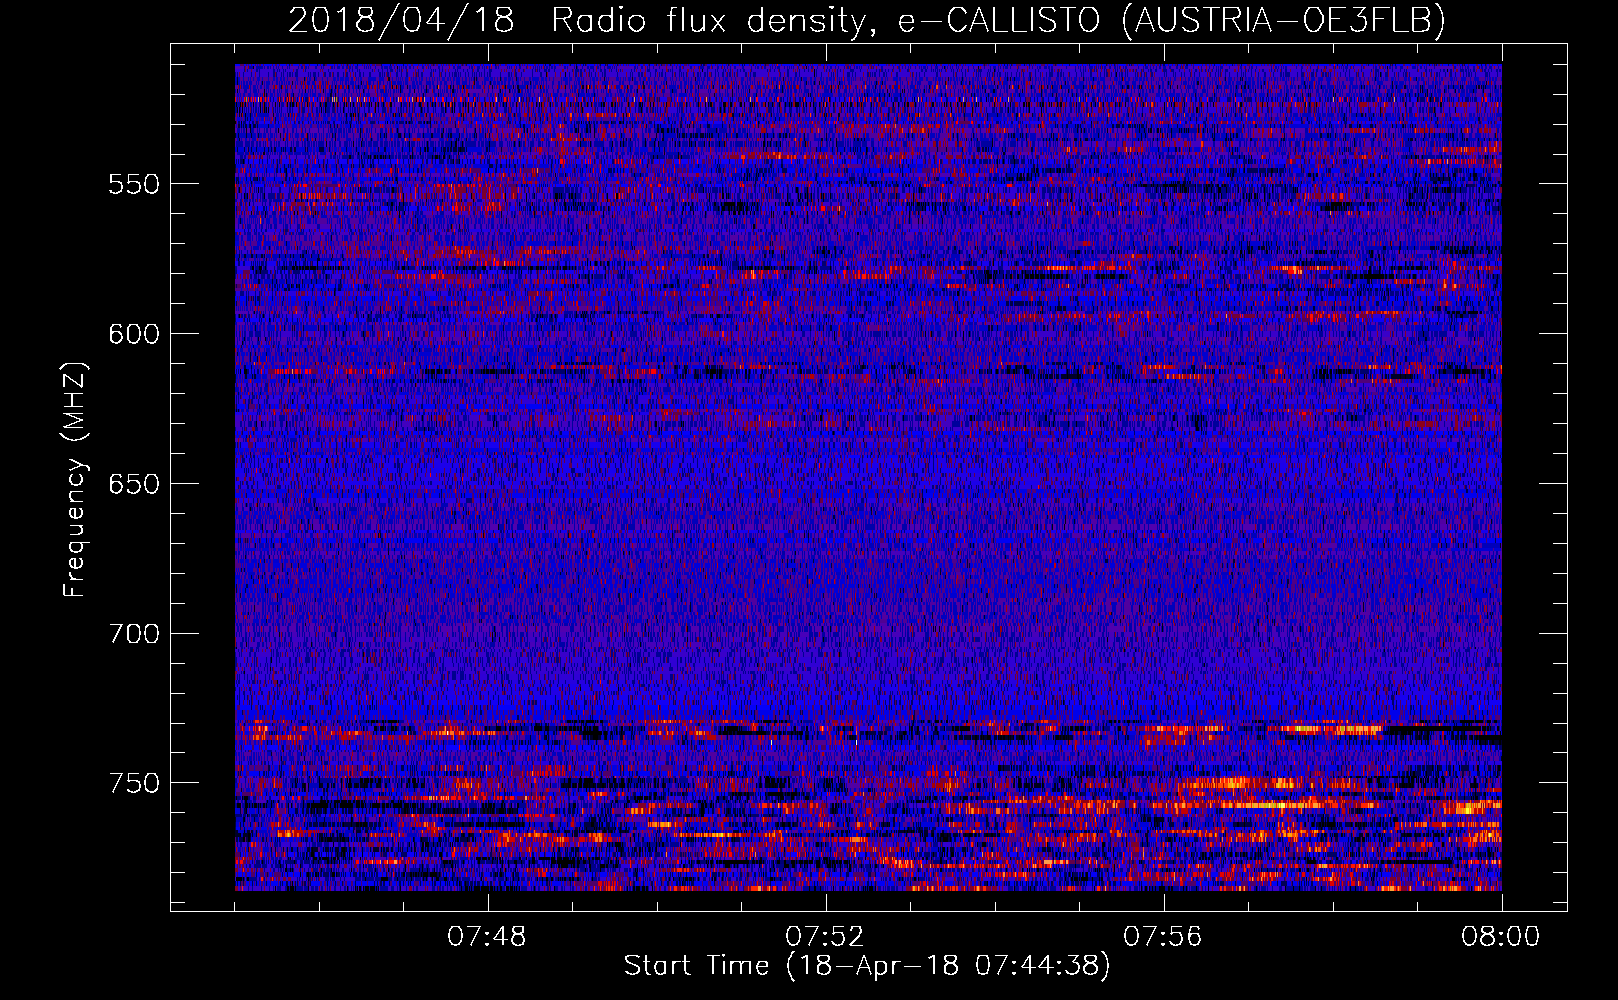The width and height of the screenshot is (1618, 1000).
Task: Click the 07:52 time tick label
Action: (825, 937)
